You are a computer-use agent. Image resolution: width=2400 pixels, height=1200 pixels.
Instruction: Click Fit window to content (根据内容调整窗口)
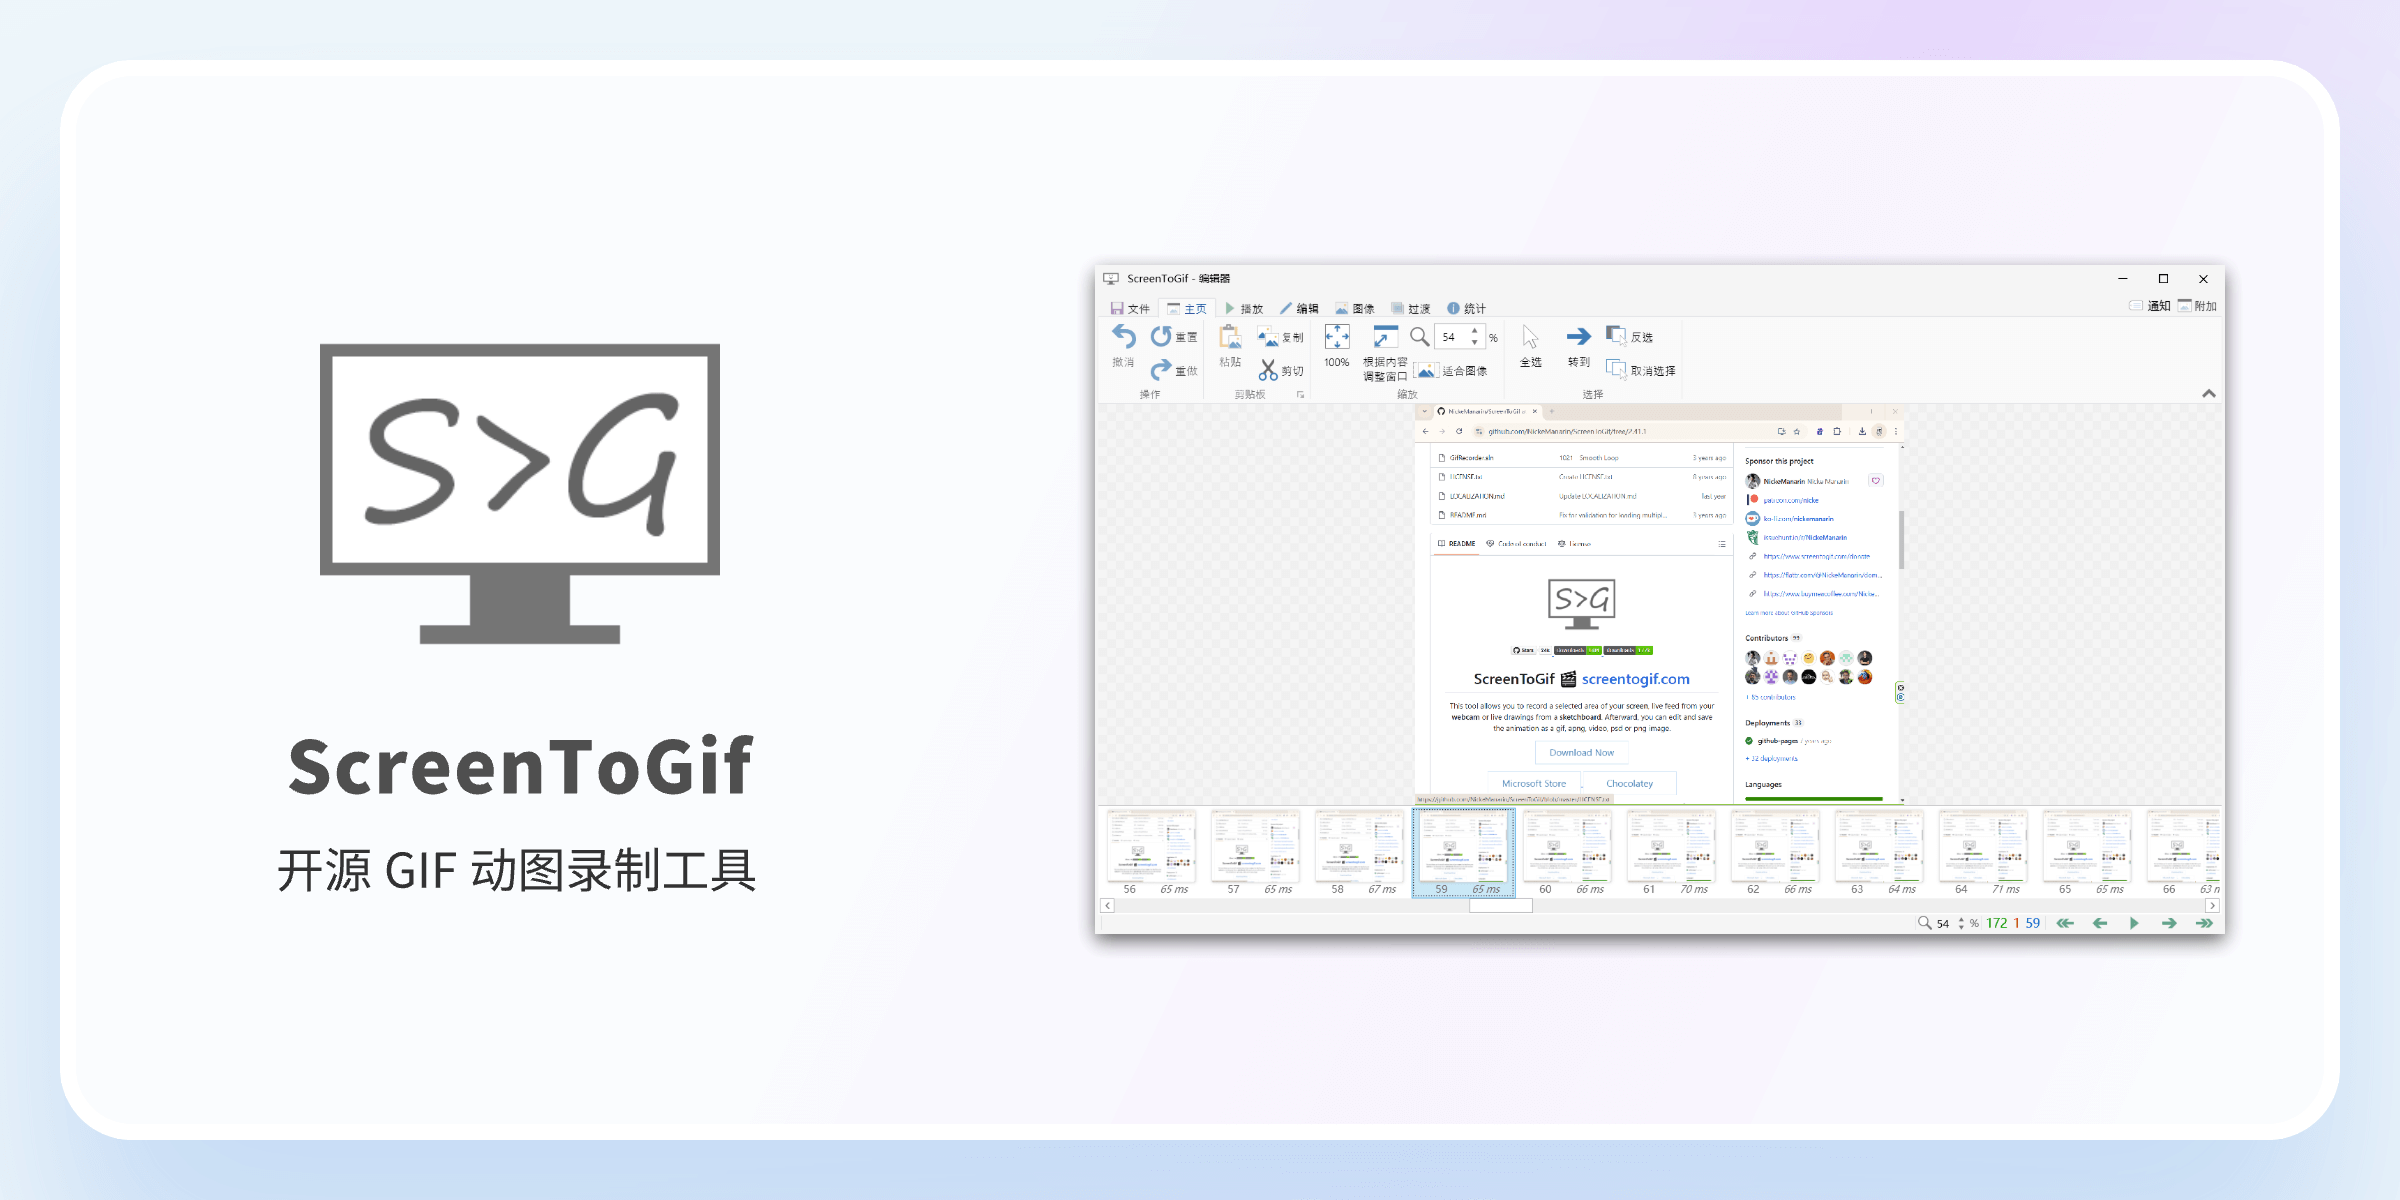[x=1385, y=351]
